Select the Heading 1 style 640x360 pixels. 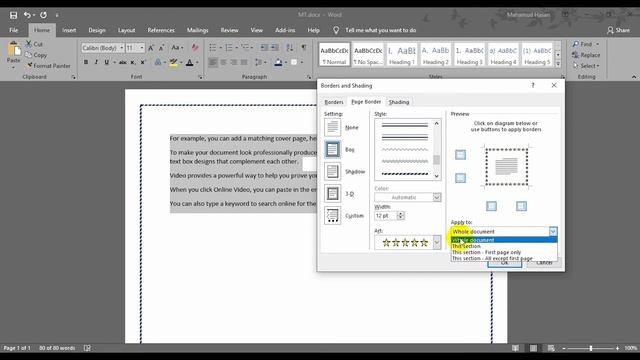(x=402, y=54)
